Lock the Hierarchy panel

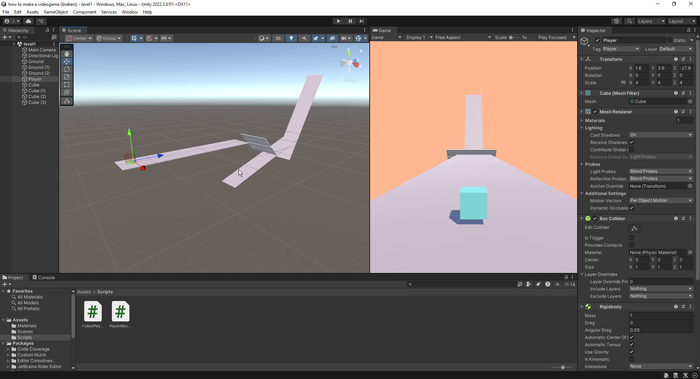click(x=47, y=30)
